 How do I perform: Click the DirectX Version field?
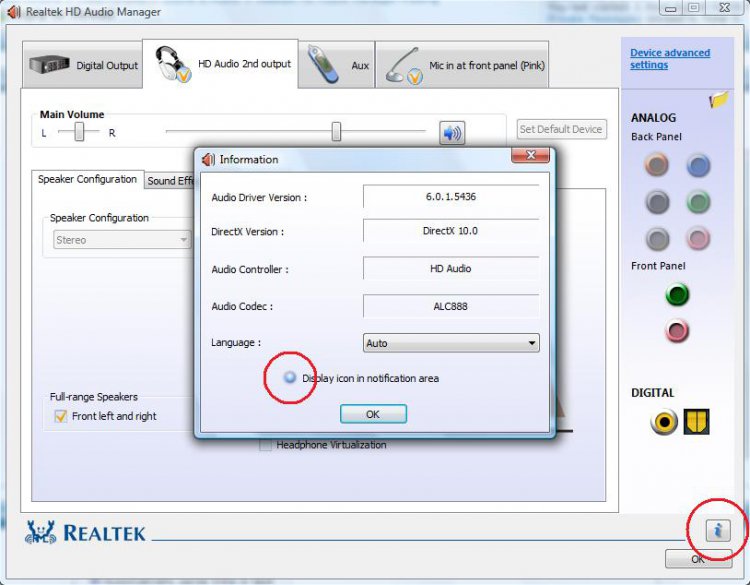click(x=451, y=231)
